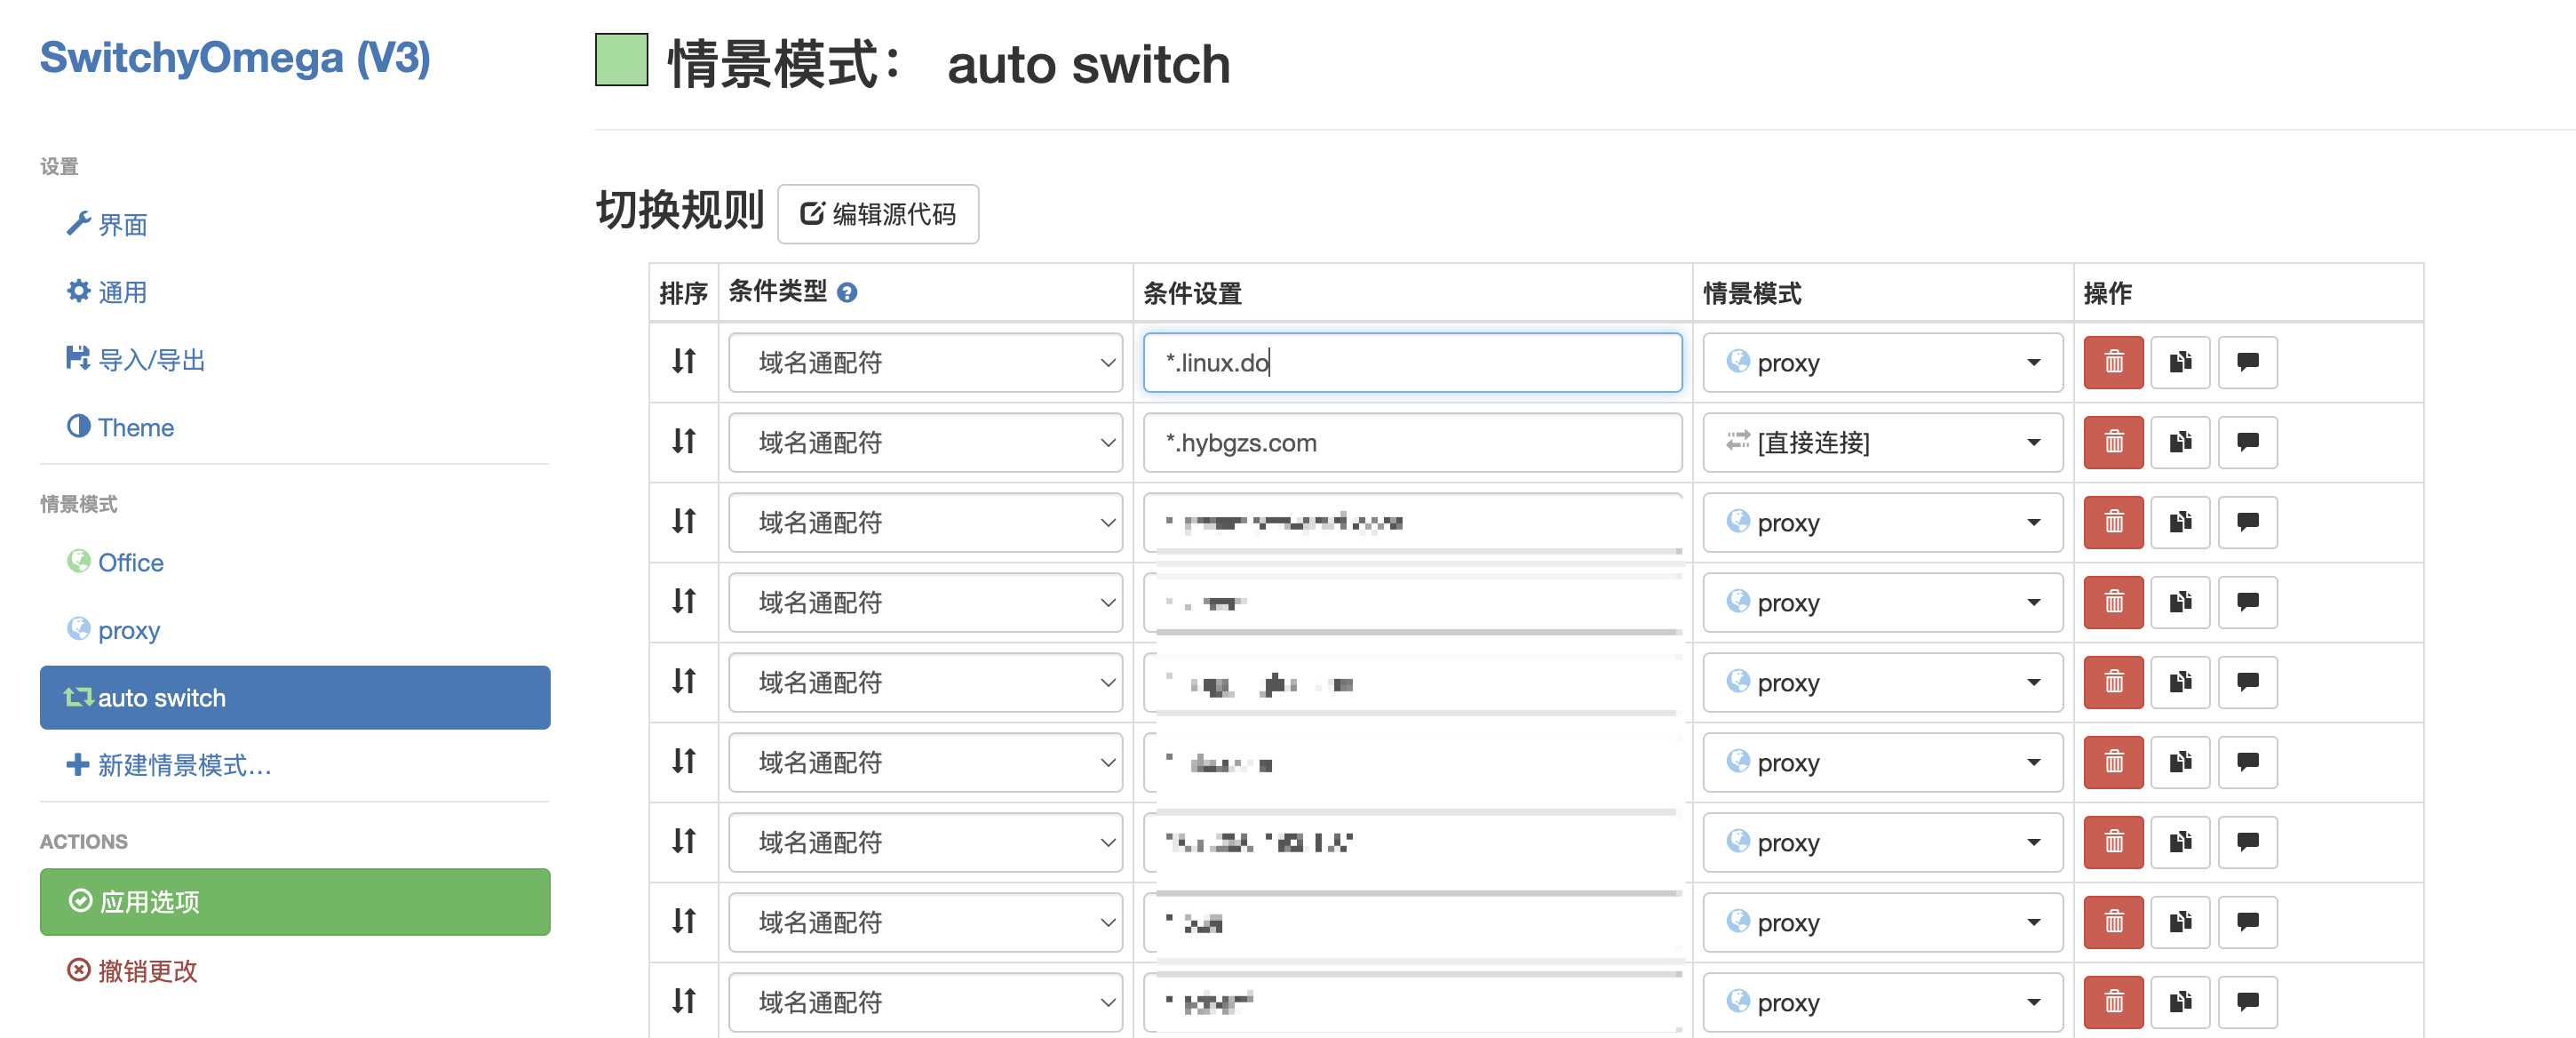Image resolution: width=2576 pixels, height=1038 pixels.
Task: Focus the *.hybgzs.com condition field
Action: [1412, 442]
